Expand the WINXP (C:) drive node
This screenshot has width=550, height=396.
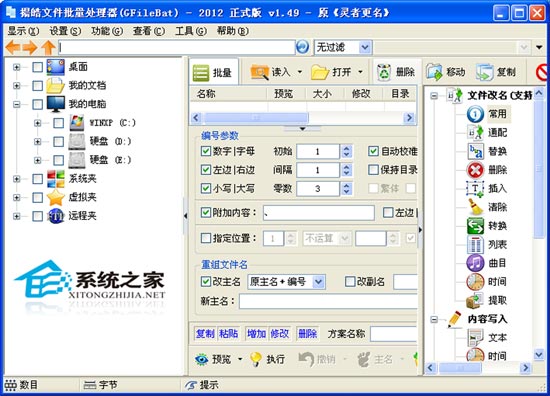(x=38, y=123)
